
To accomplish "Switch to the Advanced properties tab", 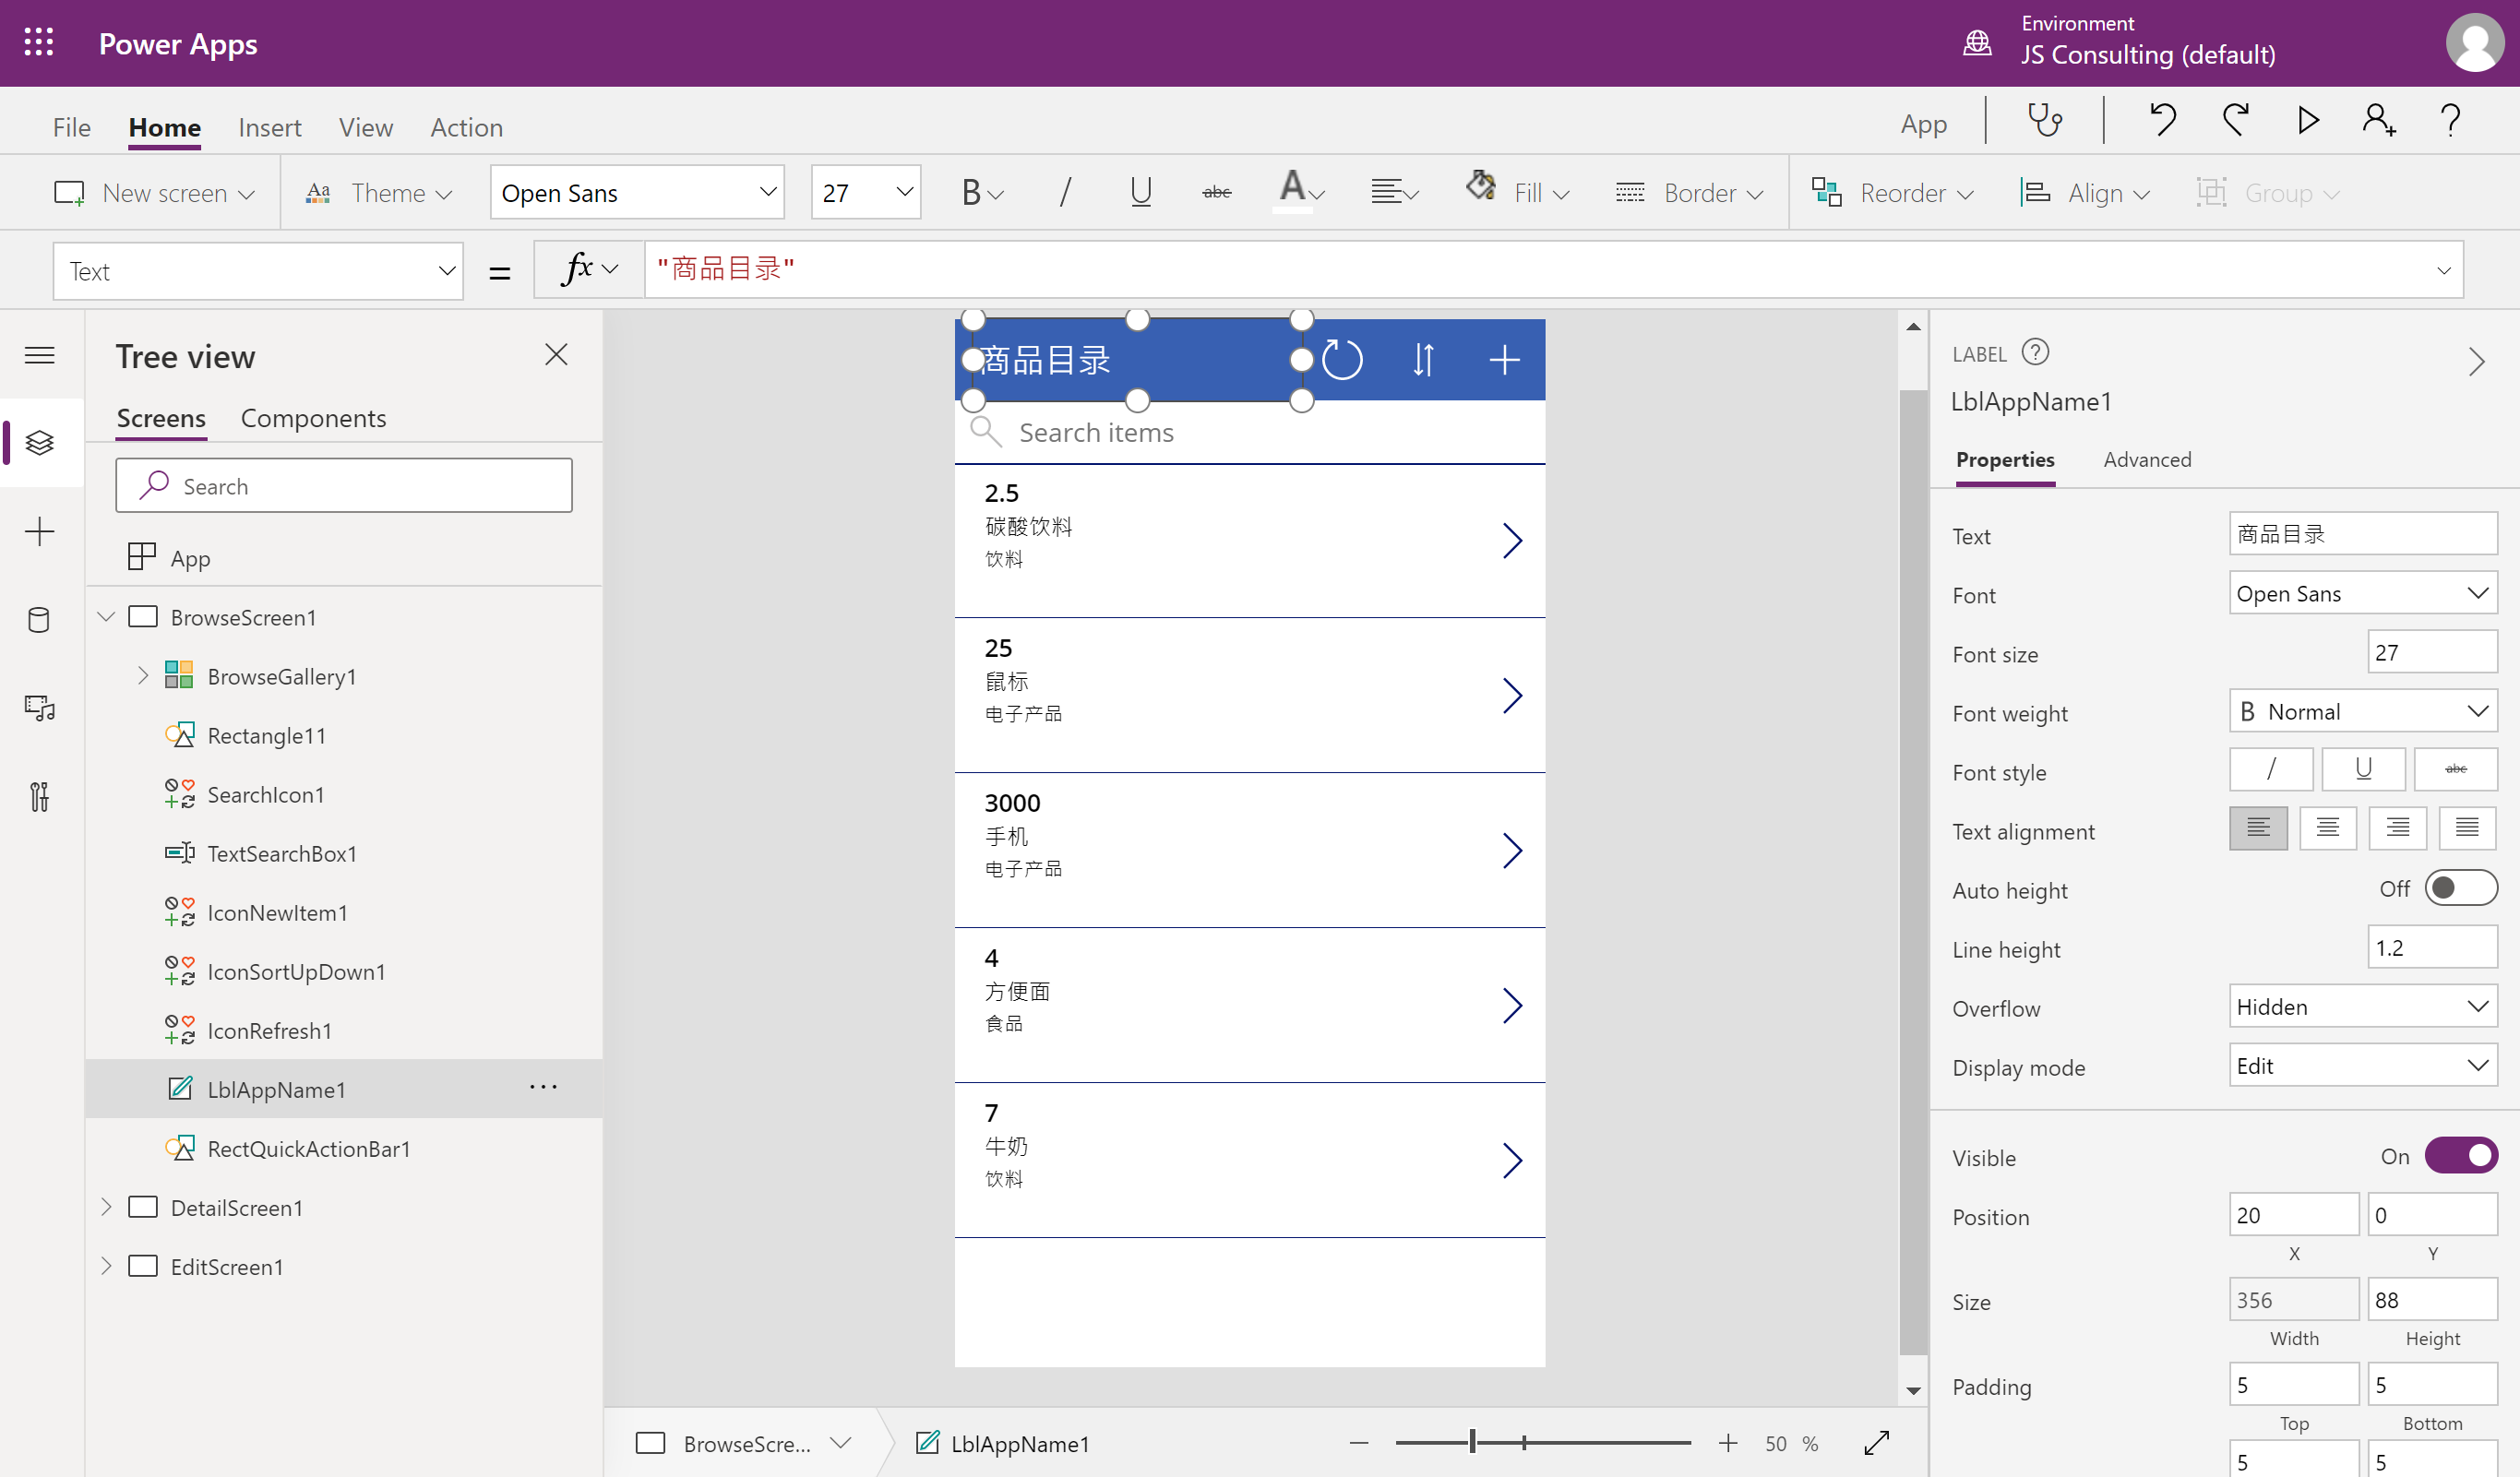I will tap(2147, 459).
